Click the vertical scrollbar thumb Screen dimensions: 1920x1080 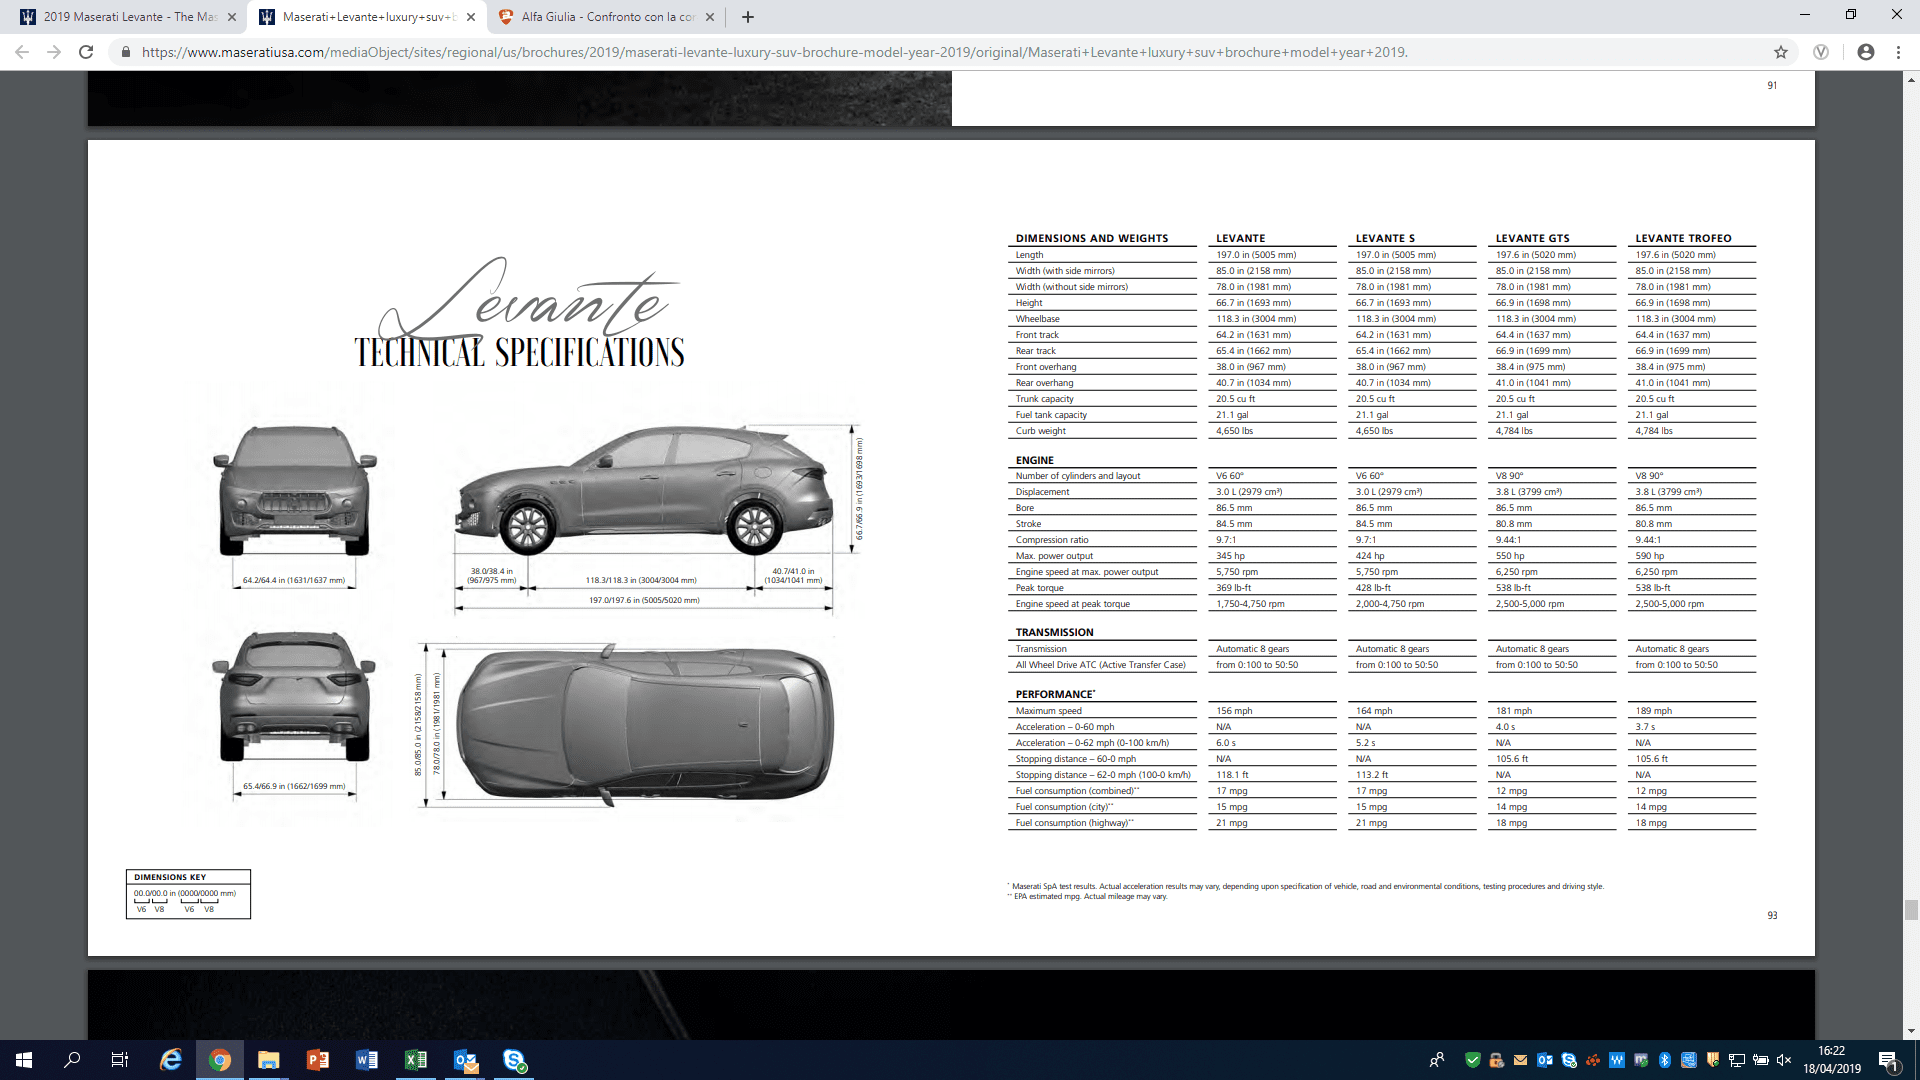(1911, 909)
